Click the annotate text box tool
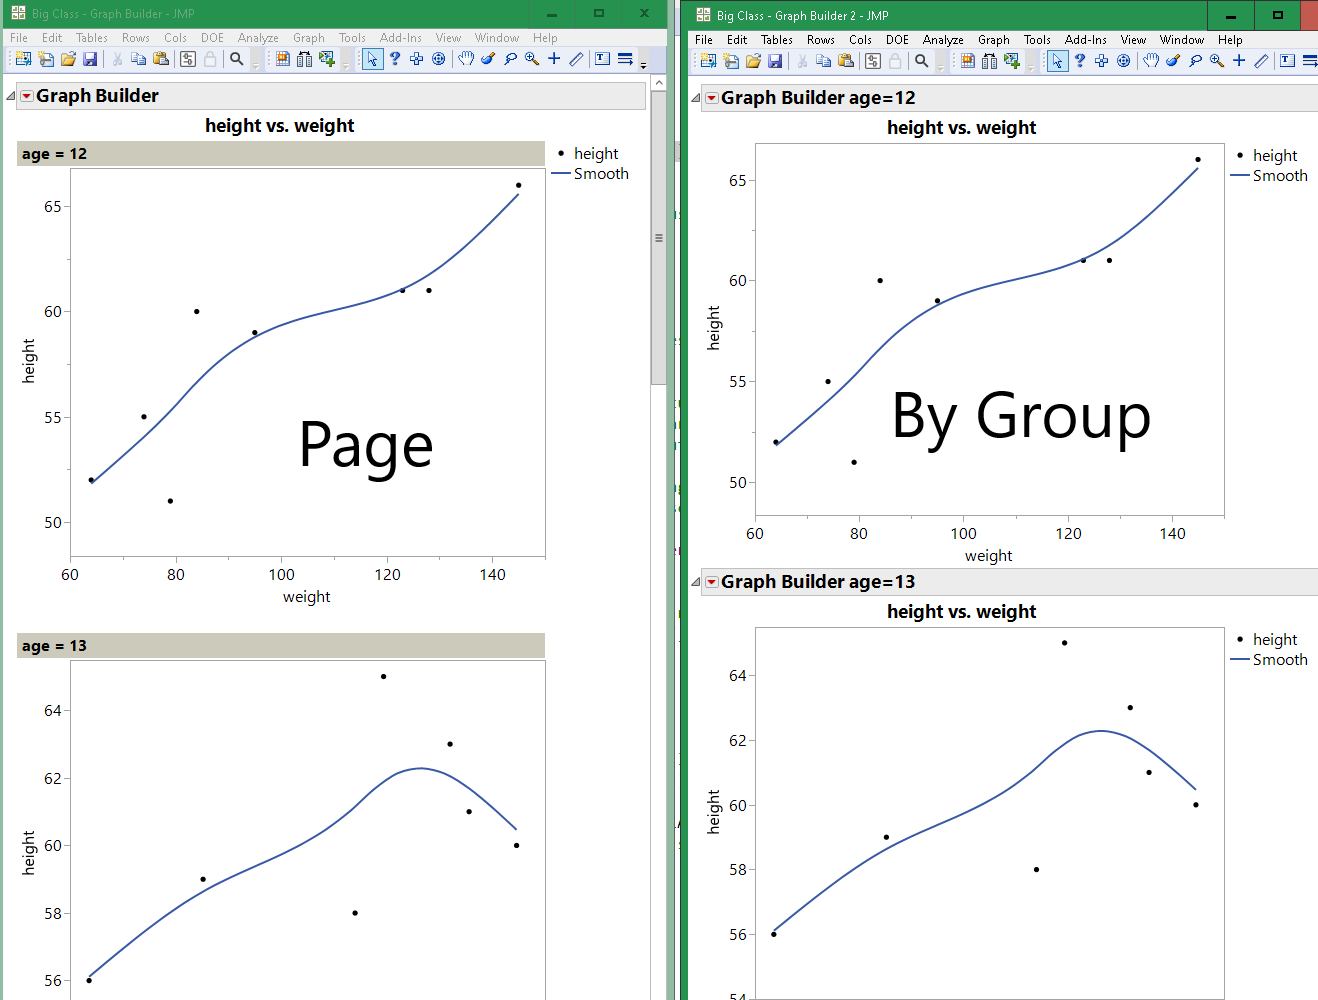Viewport: 1318px width, 1000px height. (602, 58)
